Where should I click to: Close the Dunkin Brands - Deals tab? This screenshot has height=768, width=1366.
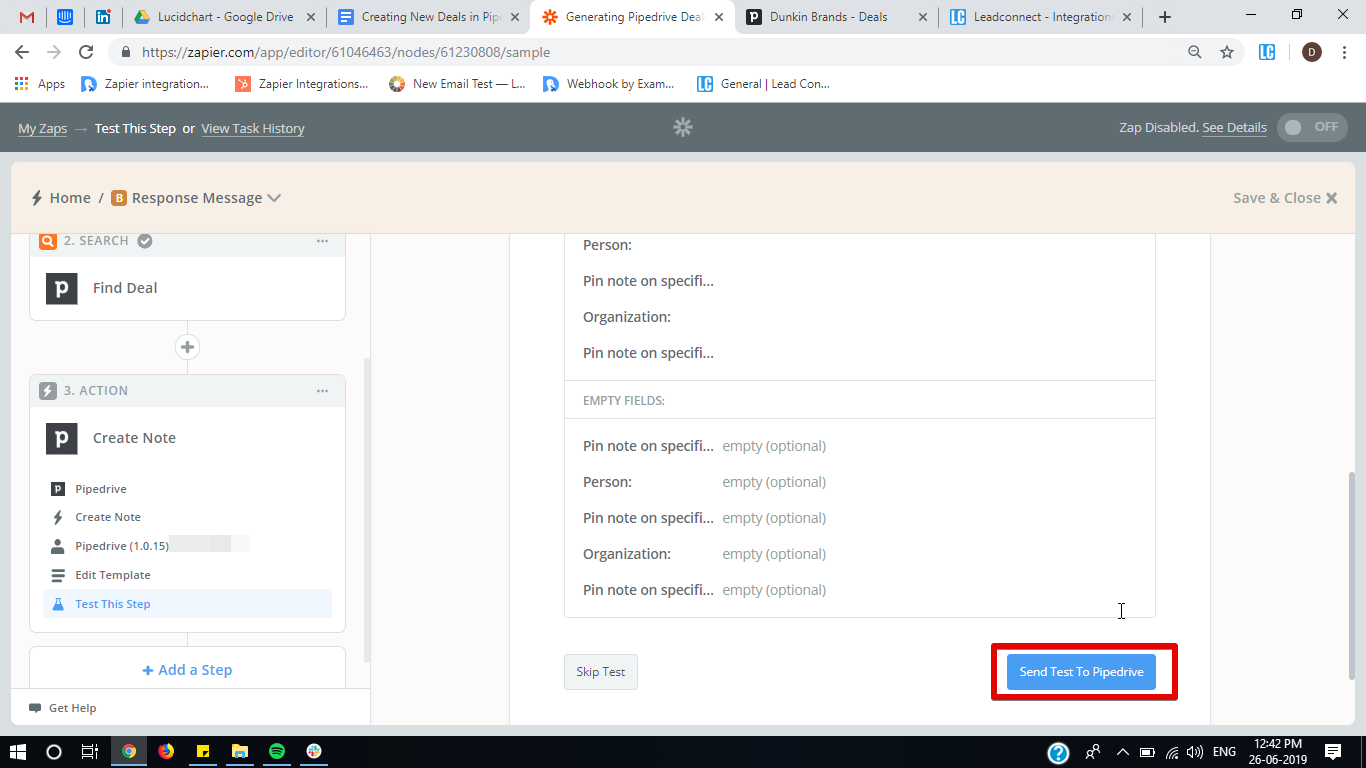point(921,17)
